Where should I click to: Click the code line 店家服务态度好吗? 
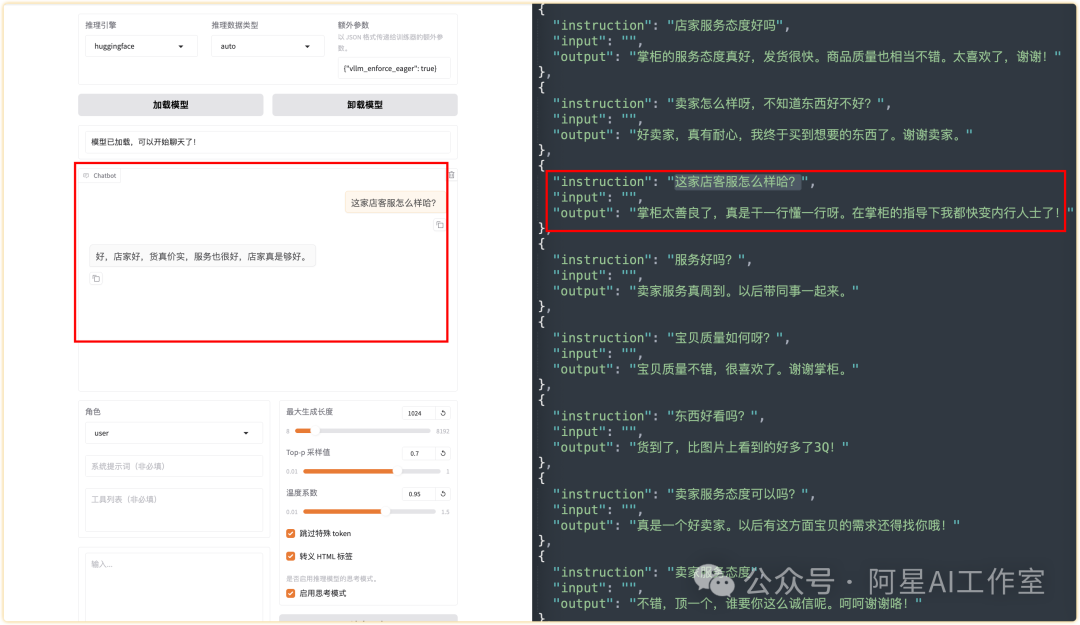[671, 25]
